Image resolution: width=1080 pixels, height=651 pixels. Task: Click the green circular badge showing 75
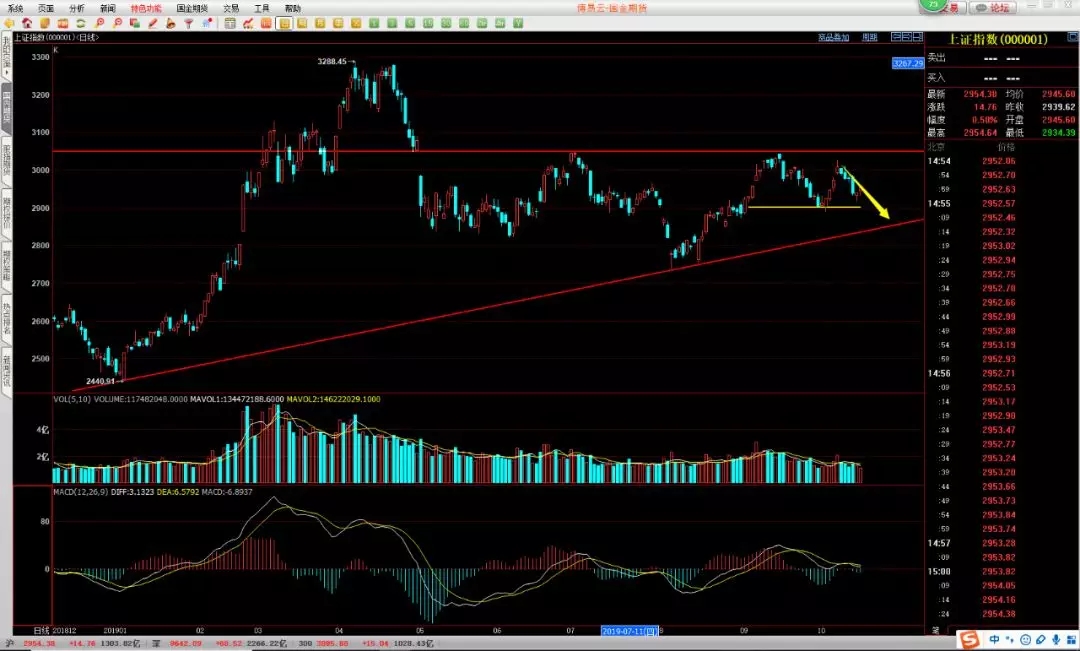tap(933, 5)
